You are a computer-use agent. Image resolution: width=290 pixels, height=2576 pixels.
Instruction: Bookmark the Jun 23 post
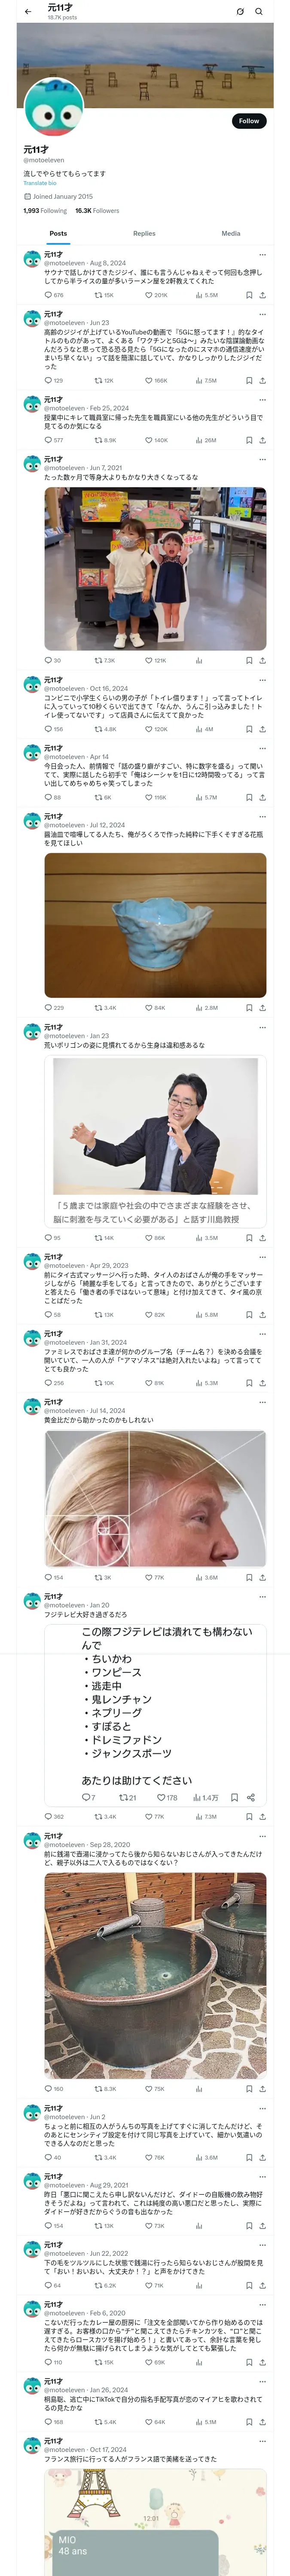click(x=249, y=380)
